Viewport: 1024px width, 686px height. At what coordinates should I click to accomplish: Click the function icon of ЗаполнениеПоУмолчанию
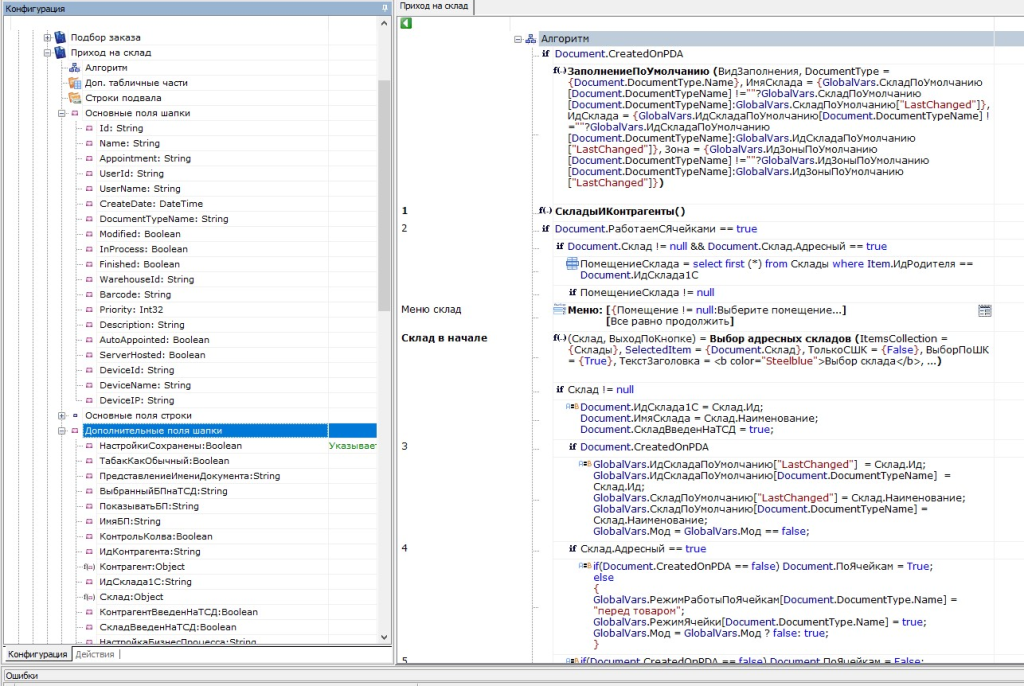(560, 71)
